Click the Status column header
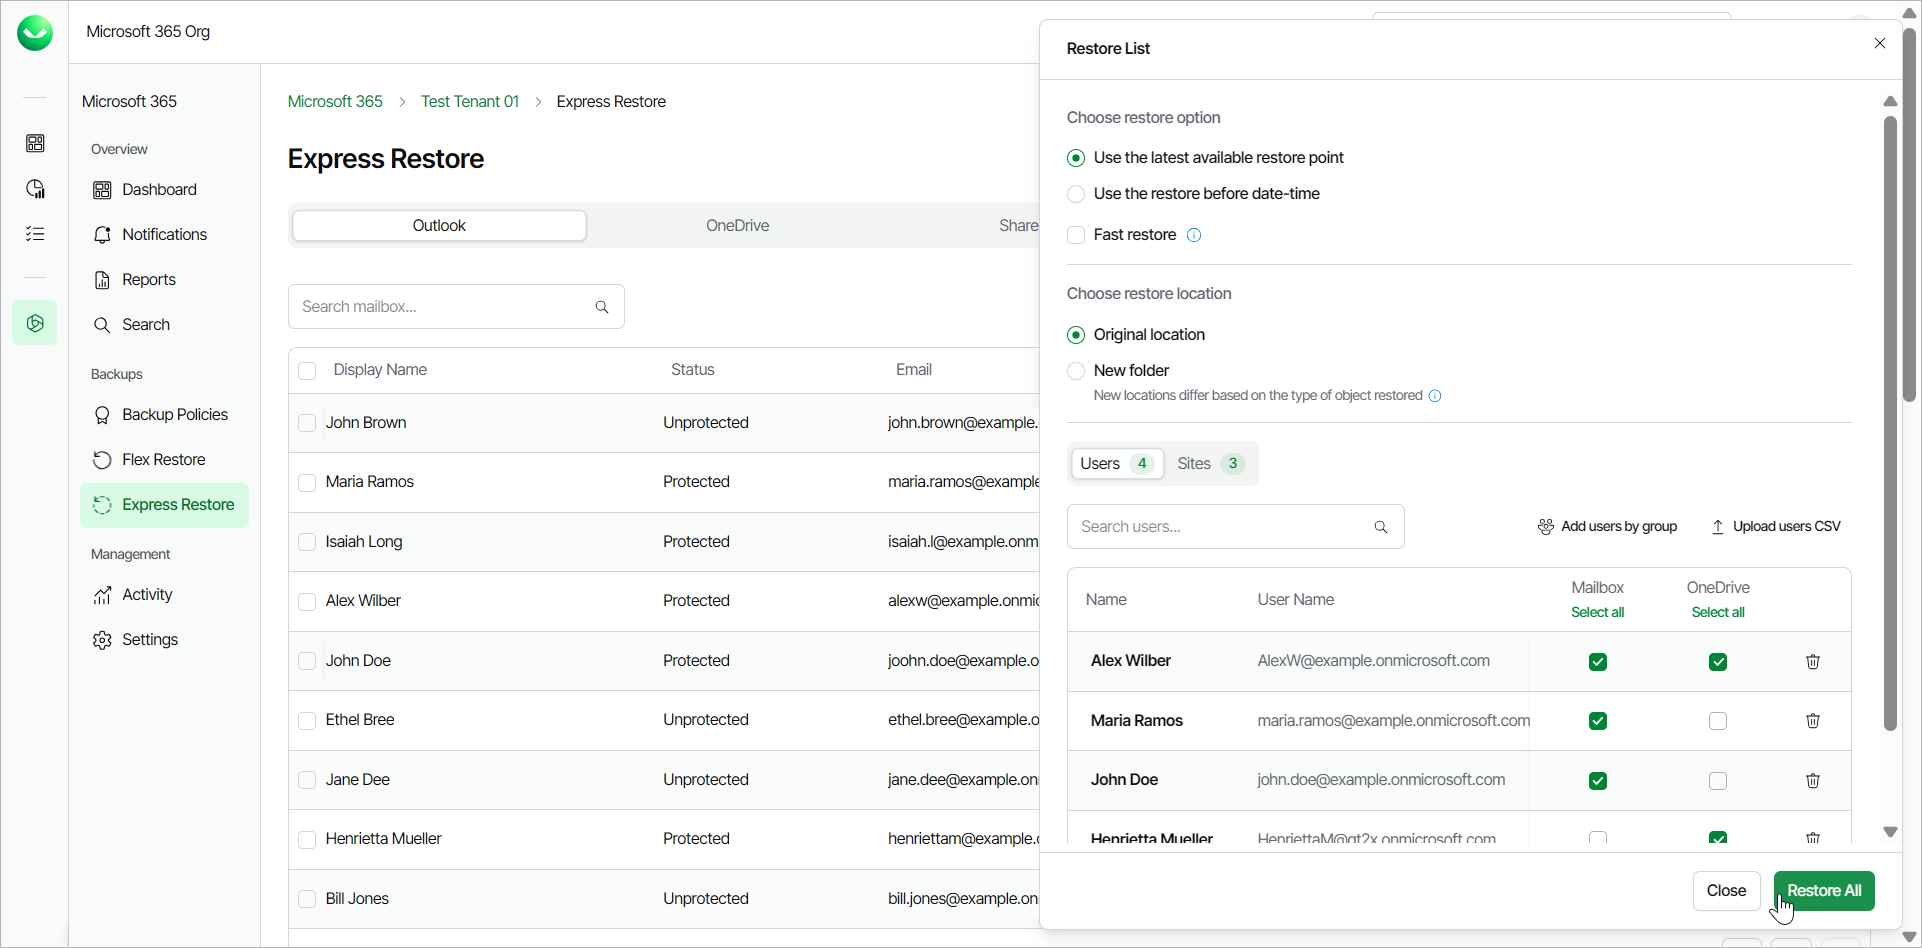 click(692, 370)
